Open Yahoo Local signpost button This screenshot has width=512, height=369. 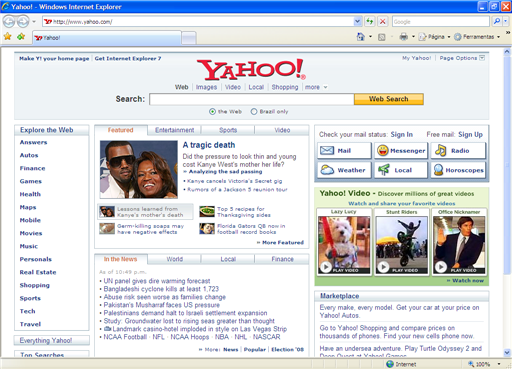click(x=401, y=170)
